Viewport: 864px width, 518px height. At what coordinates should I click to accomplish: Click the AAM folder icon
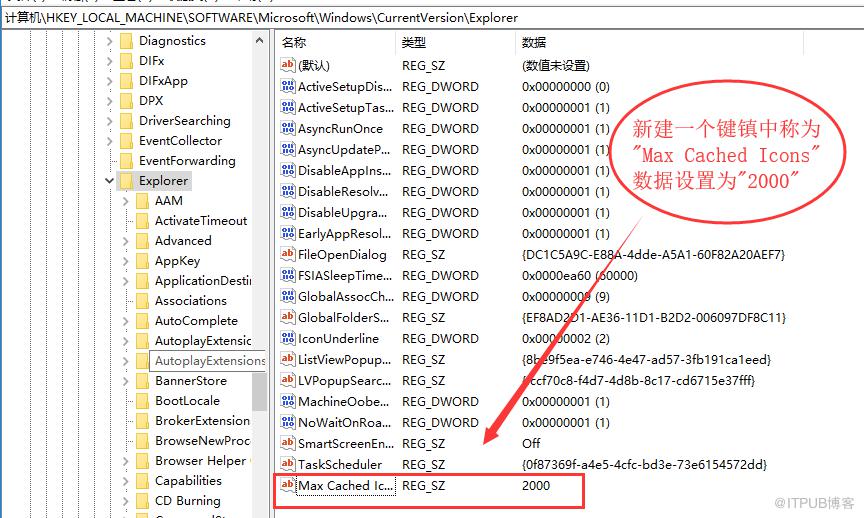tap(142, 201)
